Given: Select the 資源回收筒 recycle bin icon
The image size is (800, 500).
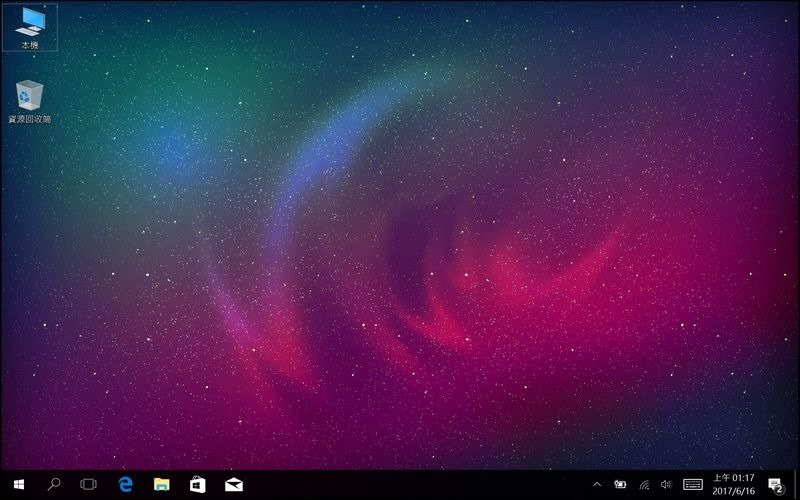Looking at the screenshot, I should [30, 98].
